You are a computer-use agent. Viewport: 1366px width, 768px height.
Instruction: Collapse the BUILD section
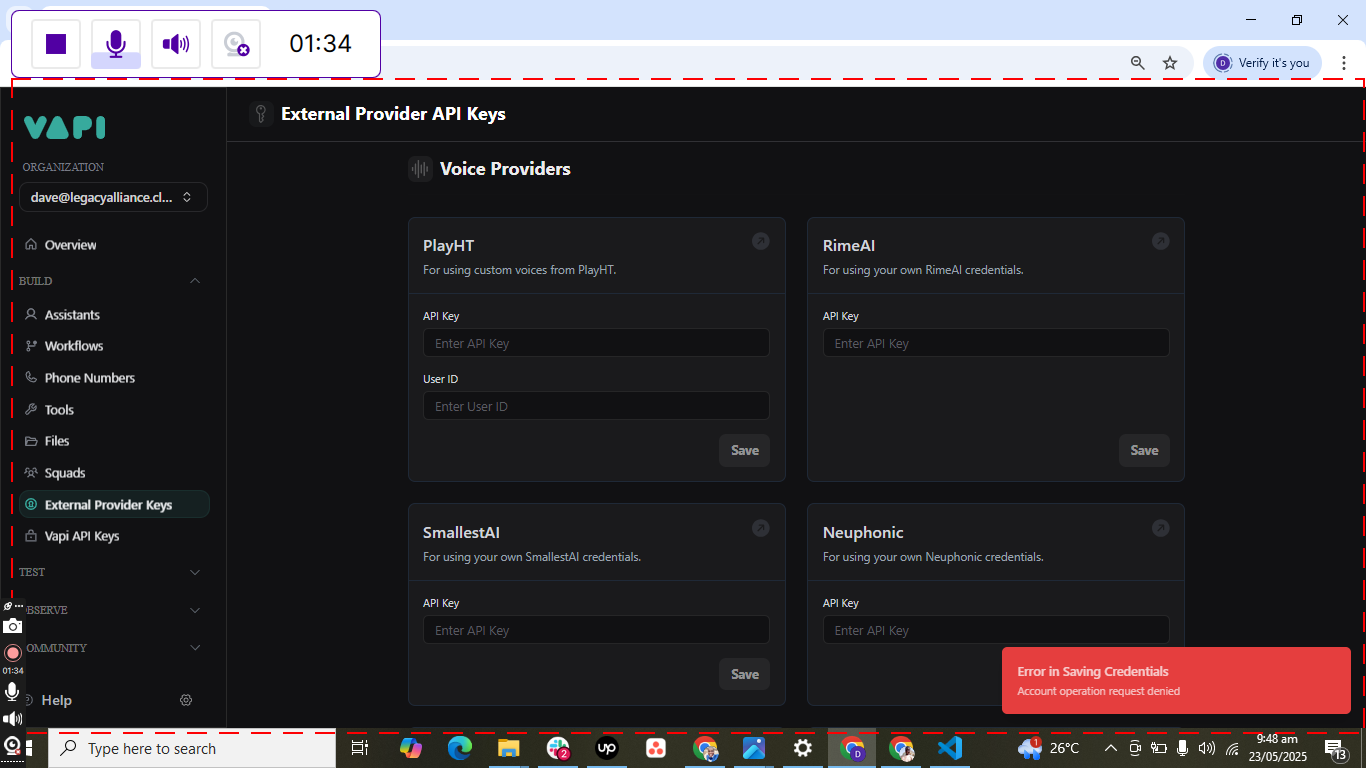pyautogui.click(x=195, y=281)
